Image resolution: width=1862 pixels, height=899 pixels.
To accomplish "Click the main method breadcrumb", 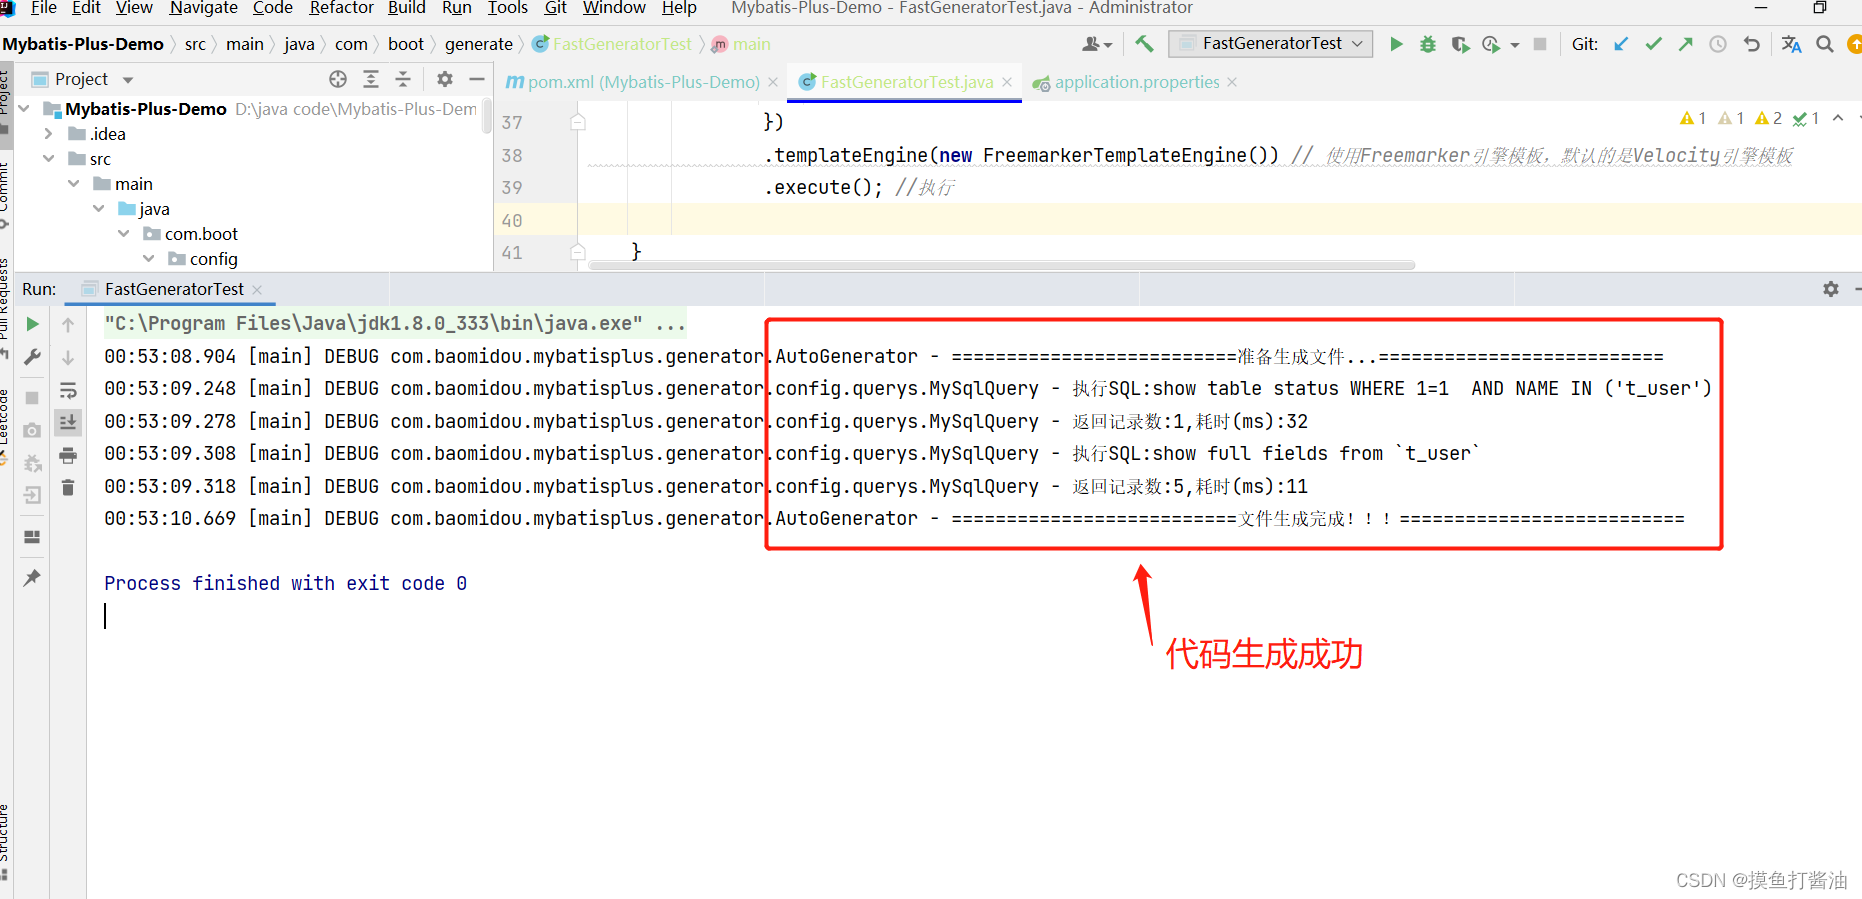I will coord(741,44).
